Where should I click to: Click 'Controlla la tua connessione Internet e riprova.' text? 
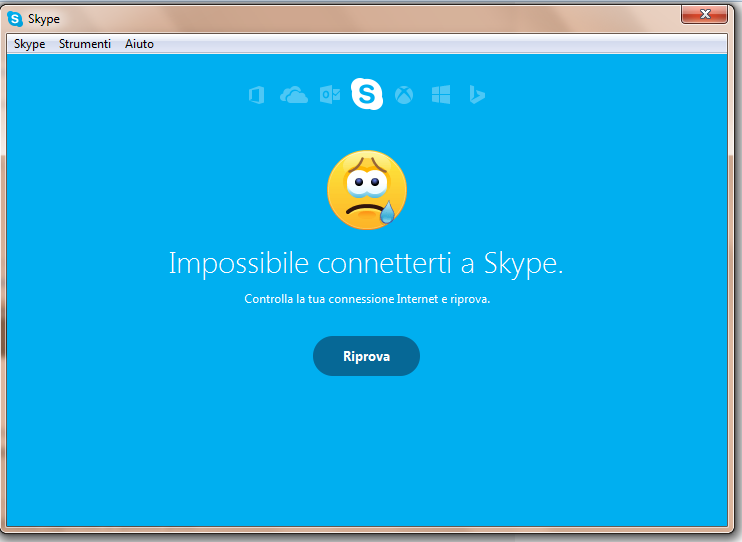point(367,299)
